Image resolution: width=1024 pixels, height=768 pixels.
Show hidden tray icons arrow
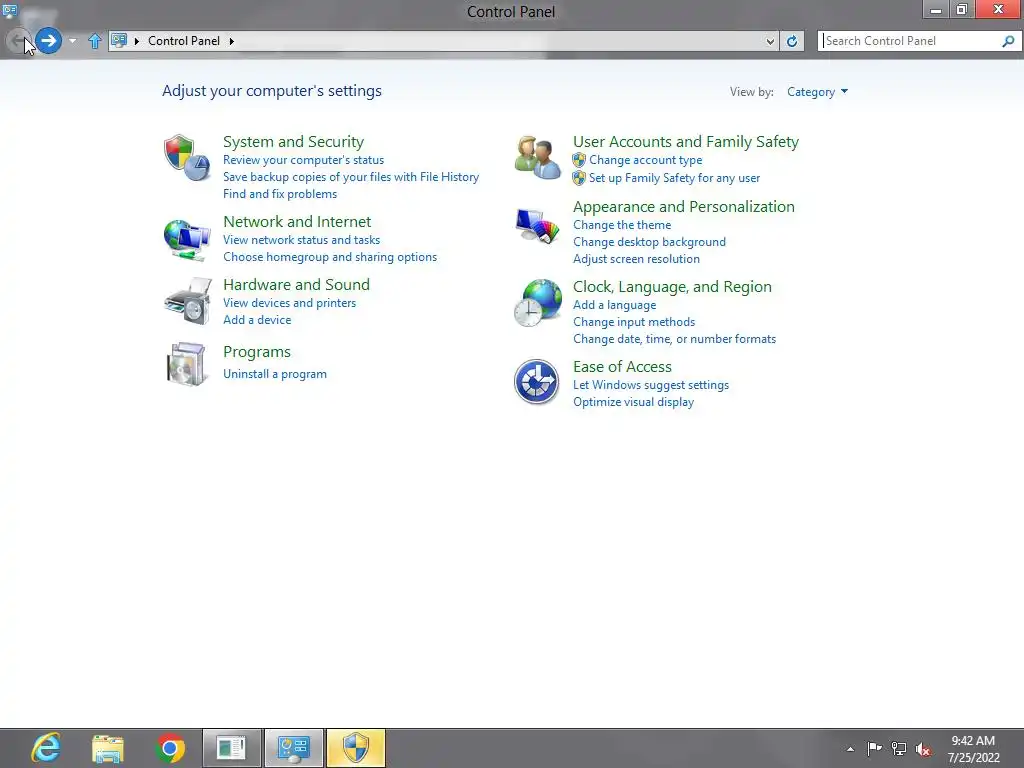click(x=850, y=749)
